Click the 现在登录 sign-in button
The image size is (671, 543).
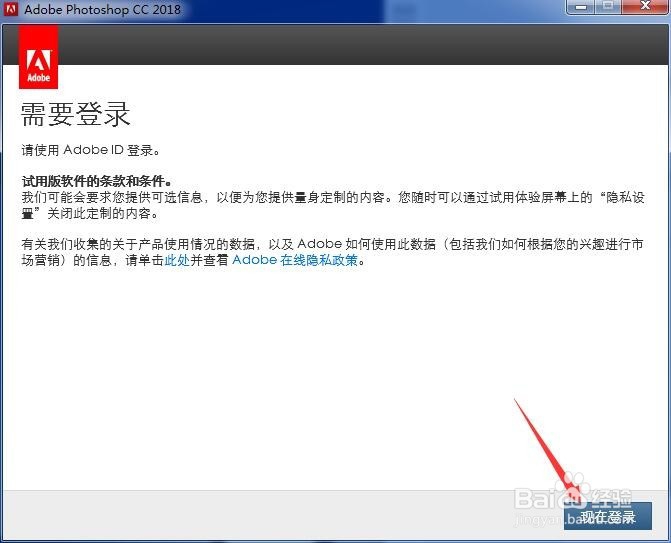pos(608,516)
